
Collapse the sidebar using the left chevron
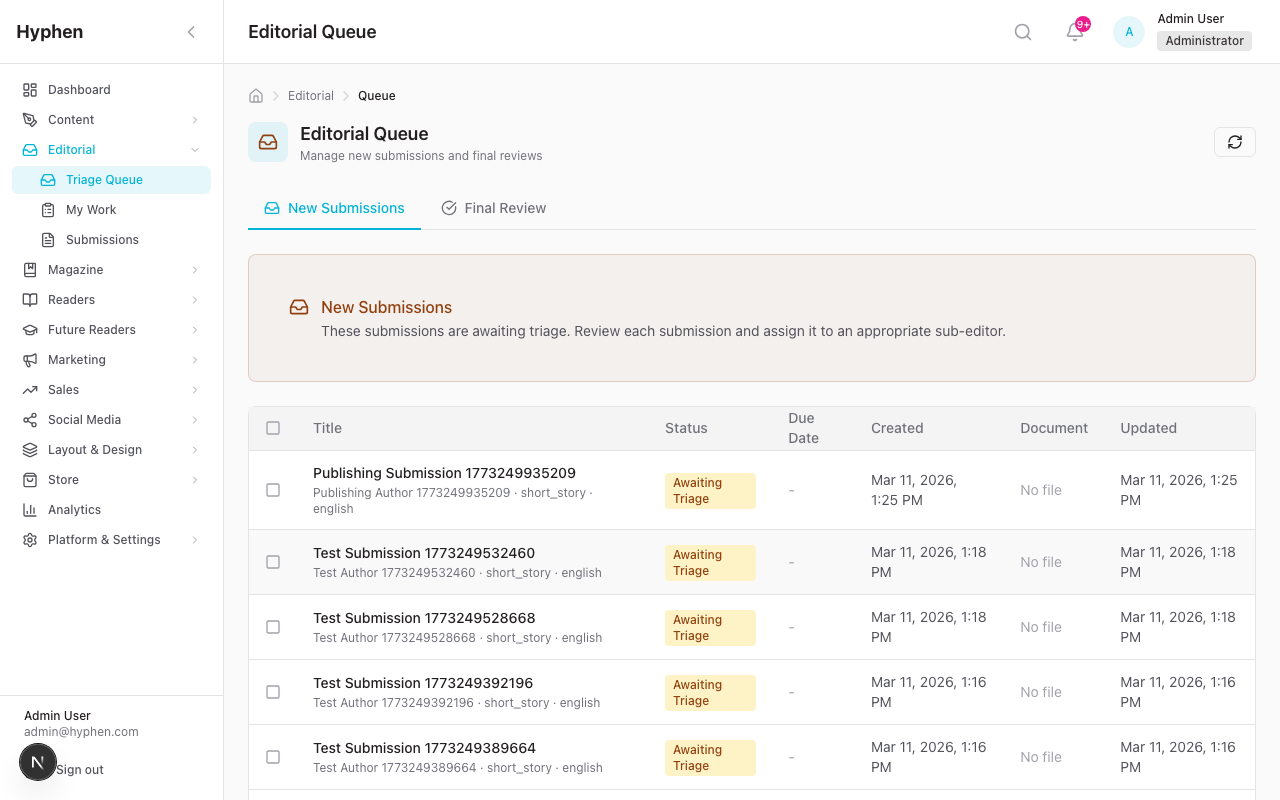pyautogui.click(x=191, y=32)
